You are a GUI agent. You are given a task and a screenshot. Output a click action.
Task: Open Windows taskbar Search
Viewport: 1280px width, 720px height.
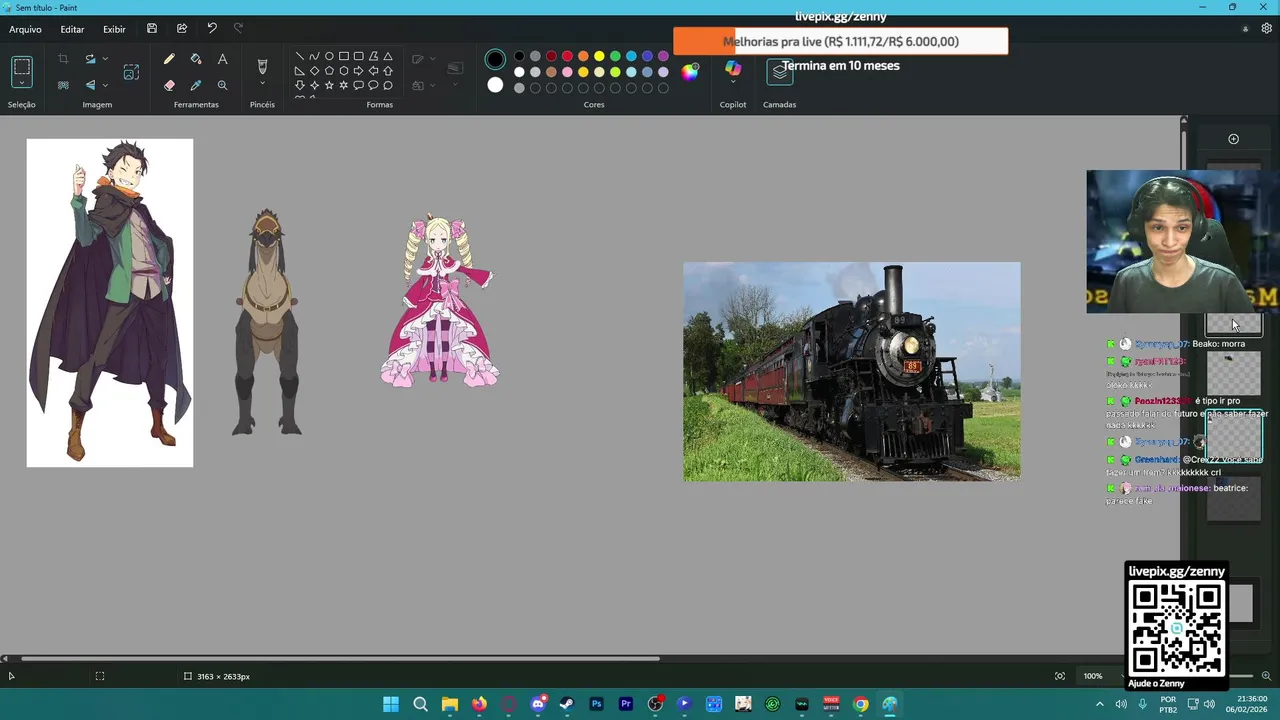(420, 704)
